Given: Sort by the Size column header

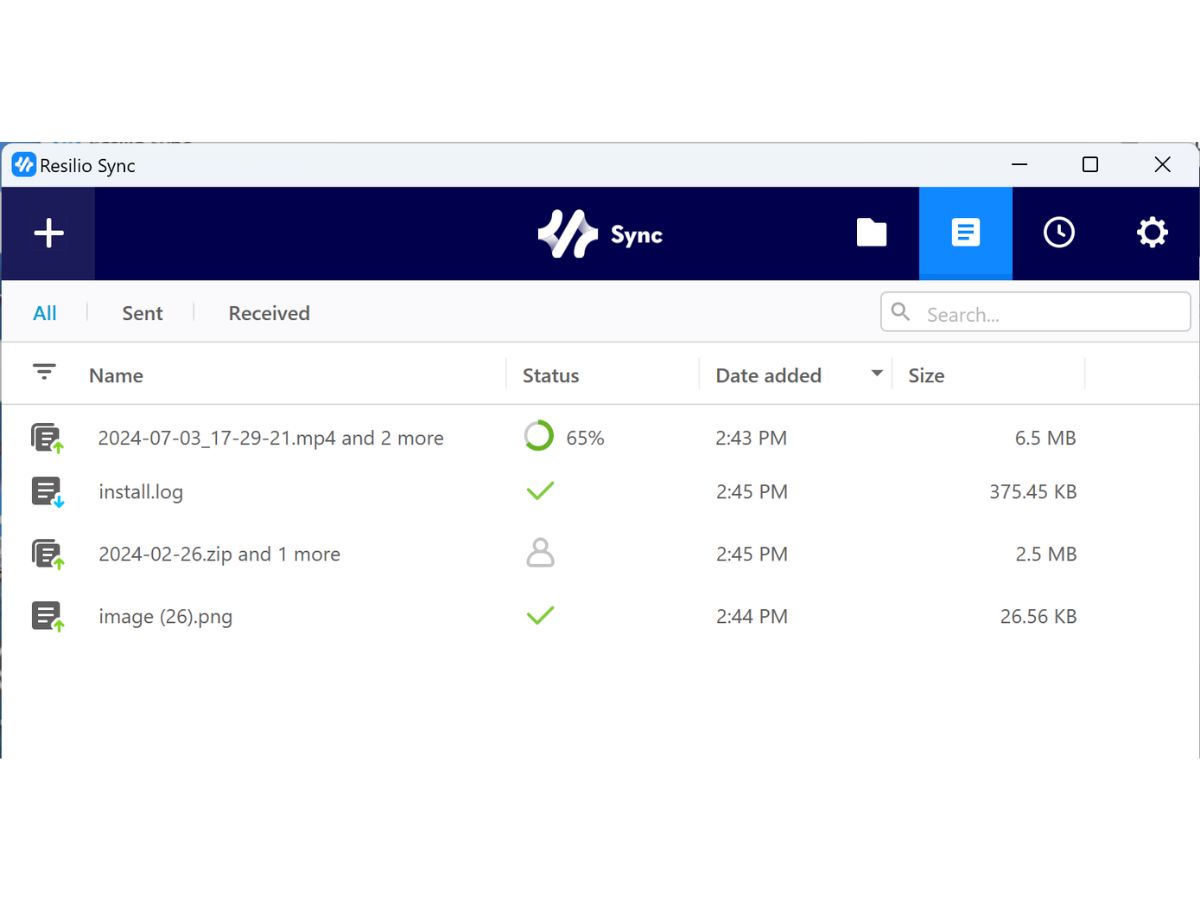Looking at the screenshot, I should pyautogui.click(x=926, y=375).
